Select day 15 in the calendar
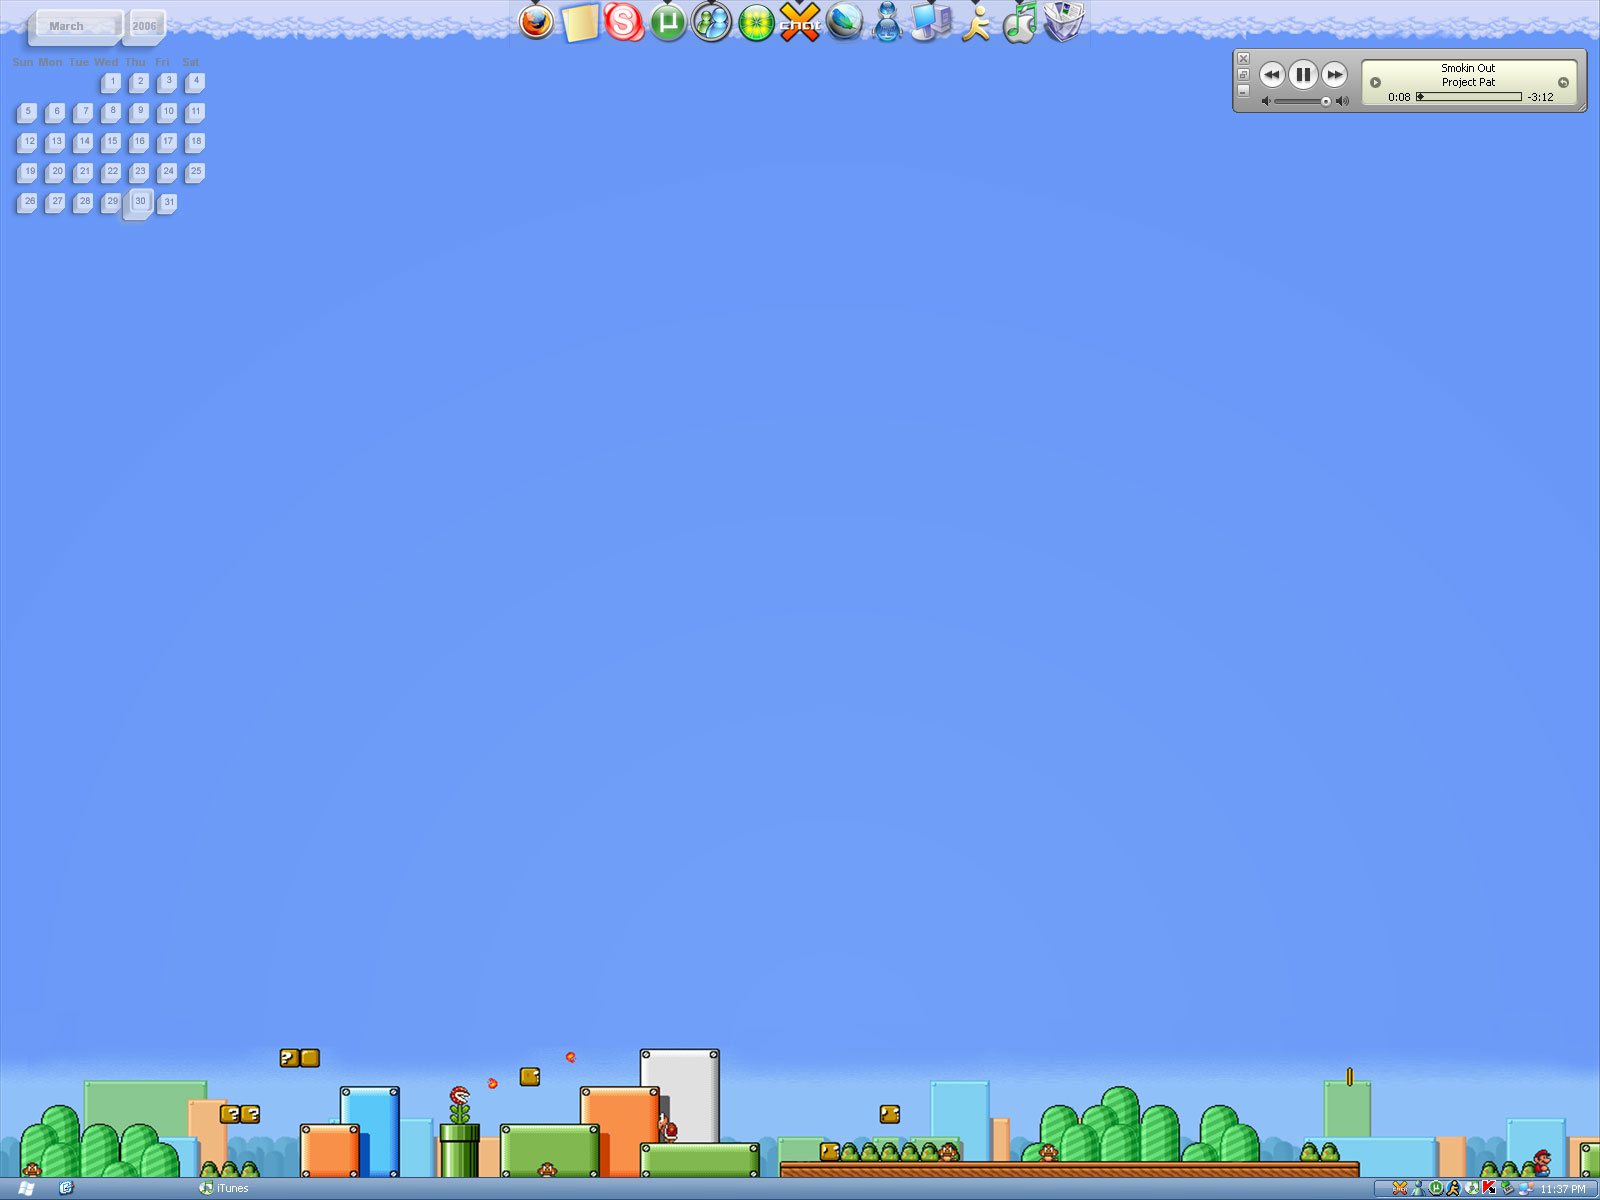The width and height of the screenshot is (1600, 1200). coord(111,143)
